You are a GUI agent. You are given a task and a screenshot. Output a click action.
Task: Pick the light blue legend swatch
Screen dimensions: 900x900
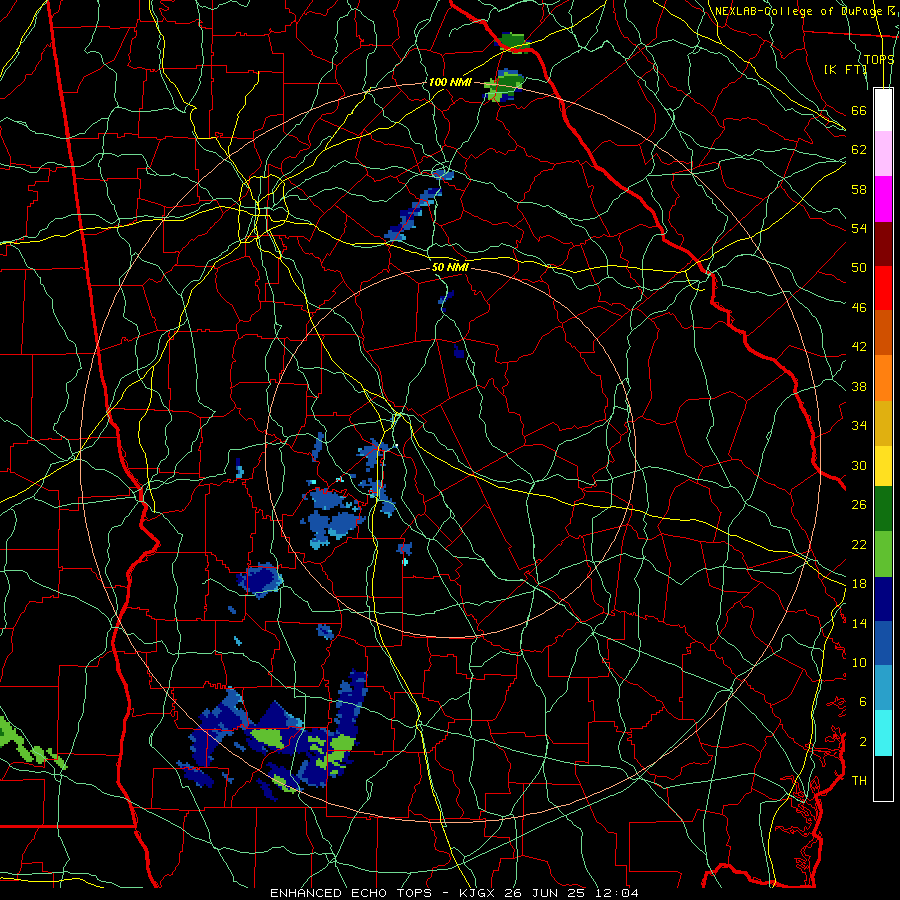(883, 688)
